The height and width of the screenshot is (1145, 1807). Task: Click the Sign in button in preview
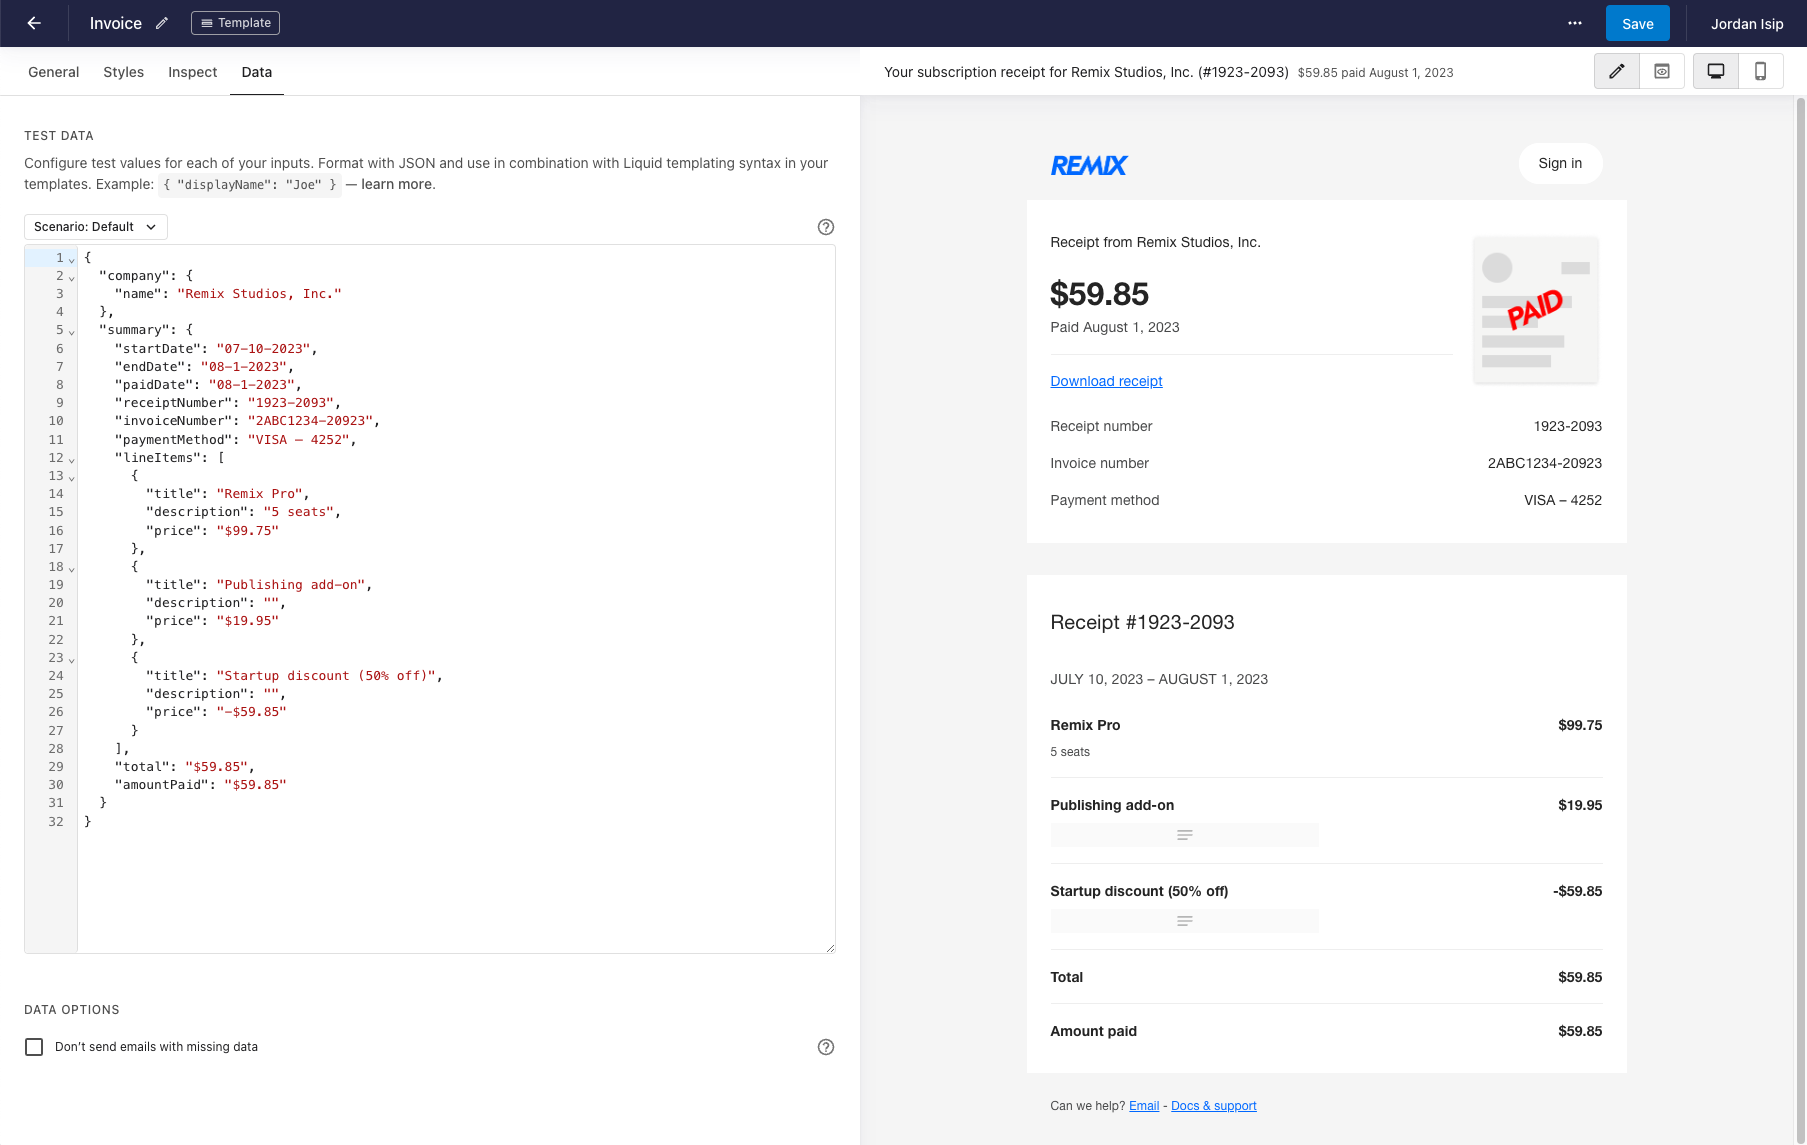pyautogui.click(x=1560, y=163)
